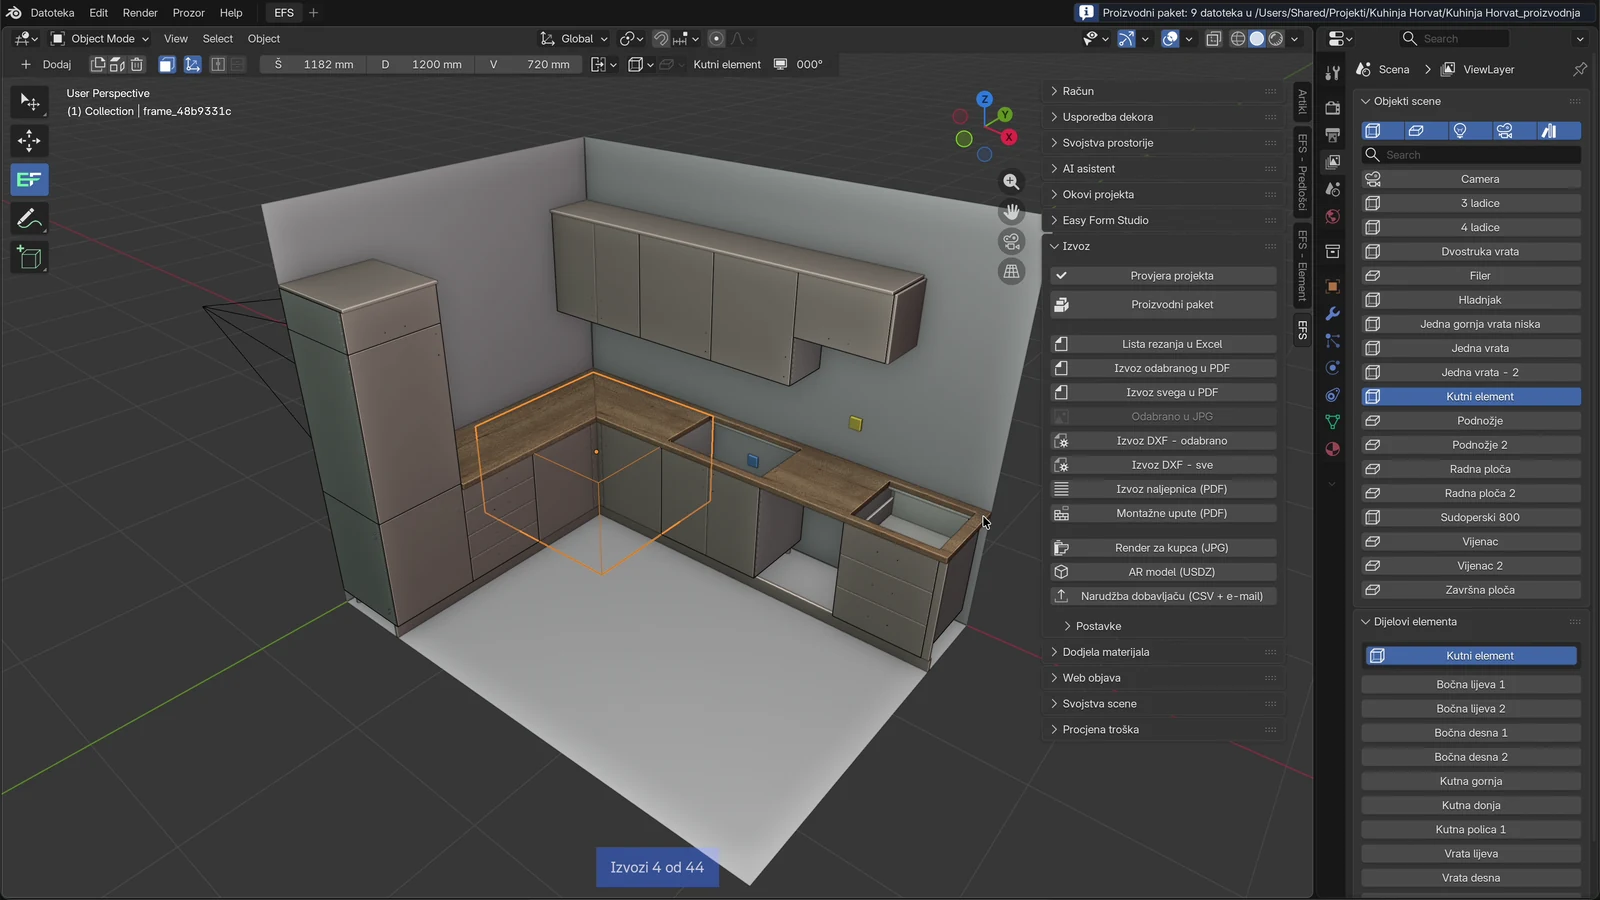1600x900 pixels.
Task: Open the Render properties tab icon
Action: click(x=1332, y=107)
